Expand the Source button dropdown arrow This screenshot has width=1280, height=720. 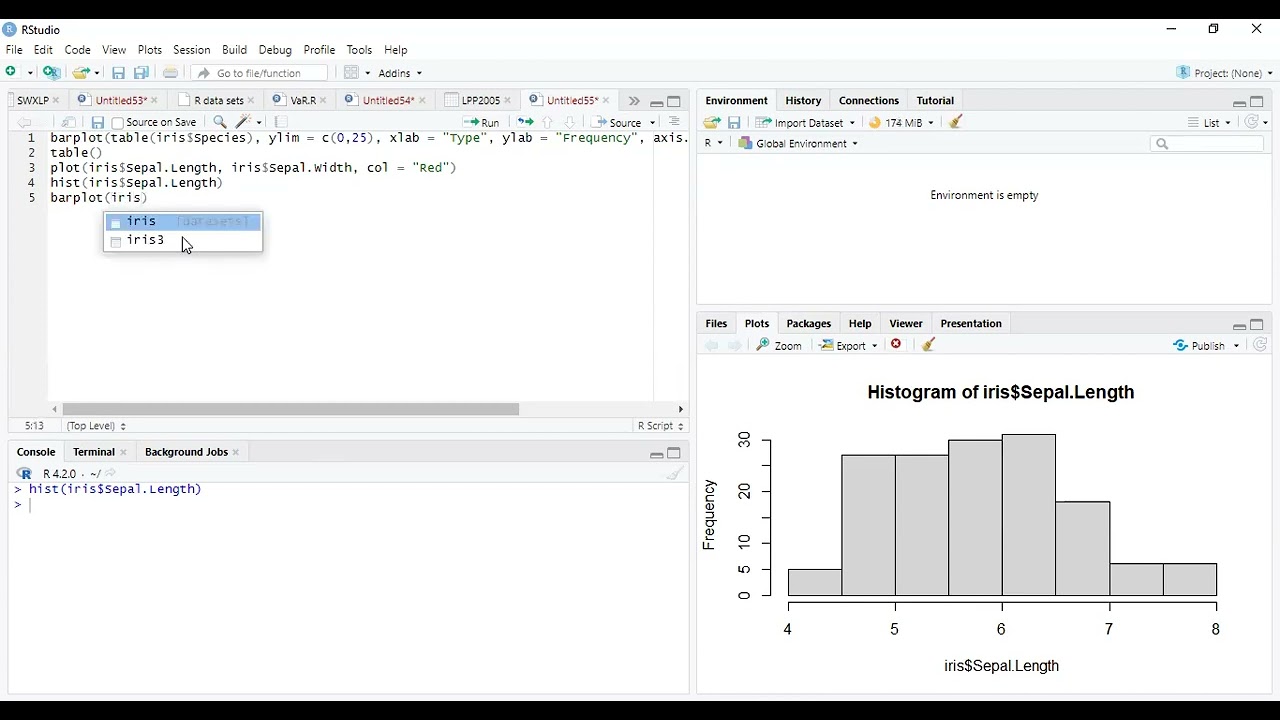click(653, 123)
